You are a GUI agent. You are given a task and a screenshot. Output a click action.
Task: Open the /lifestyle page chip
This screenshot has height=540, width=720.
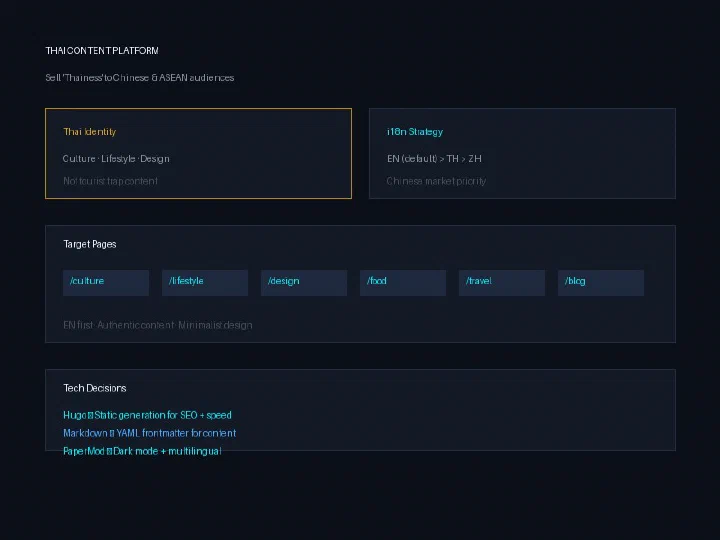(205, 282)
